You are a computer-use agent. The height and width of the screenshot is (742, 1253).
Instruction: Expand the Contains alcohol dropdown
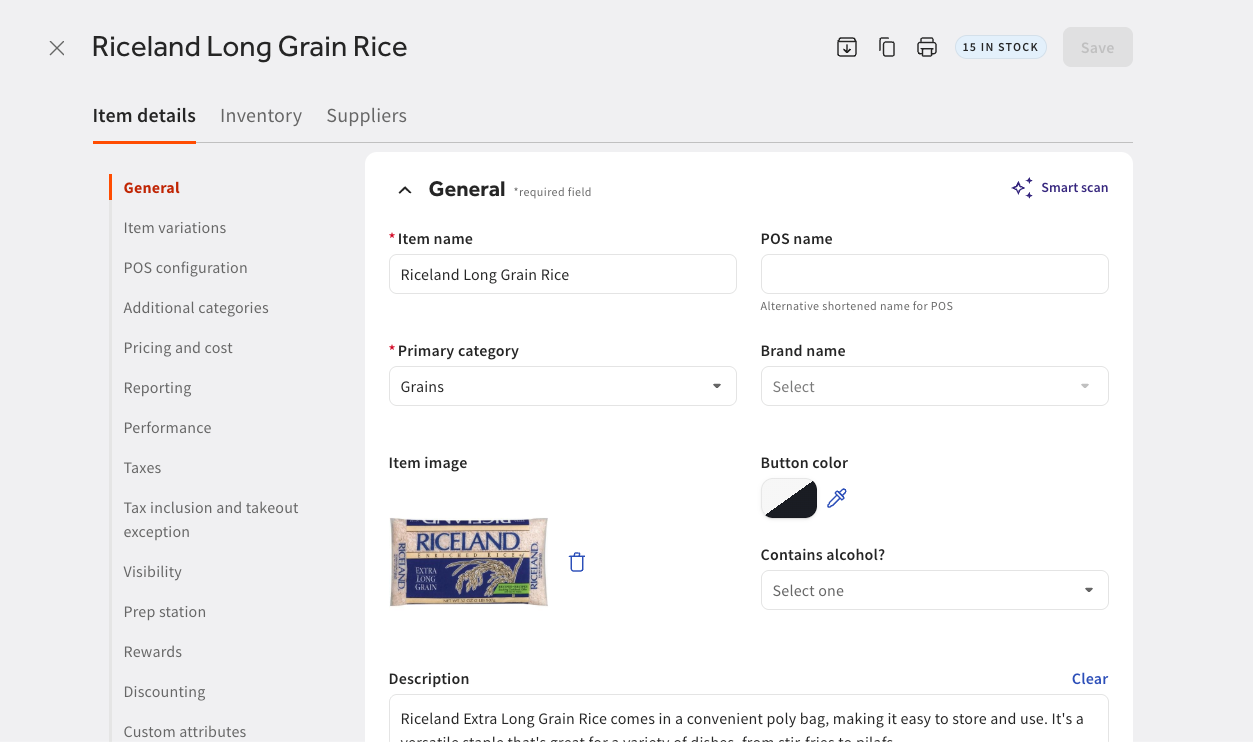click(x=934, y=590)
